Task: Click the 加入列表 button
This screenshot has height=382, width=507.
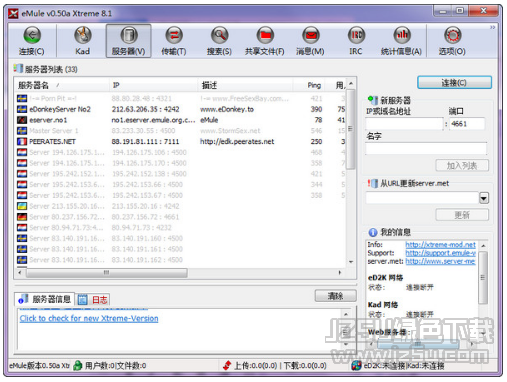Action: coord(462,166)
